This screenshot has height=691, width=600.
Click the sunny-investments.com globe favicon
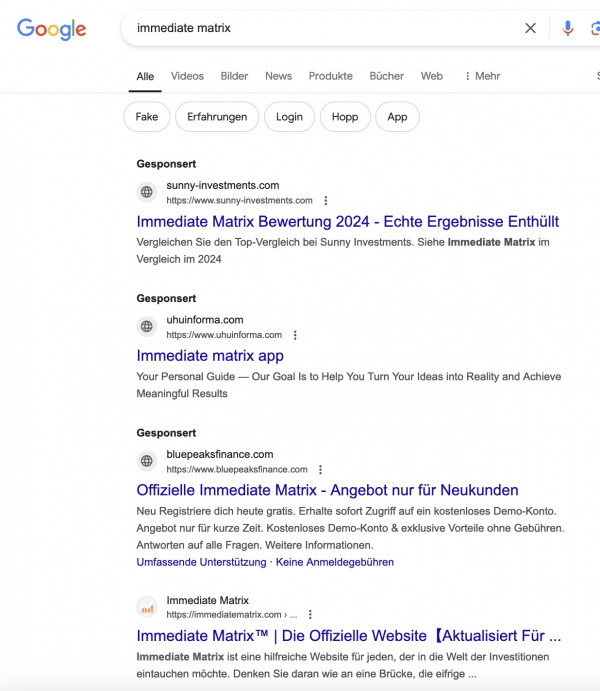click(x=147, y=192)
